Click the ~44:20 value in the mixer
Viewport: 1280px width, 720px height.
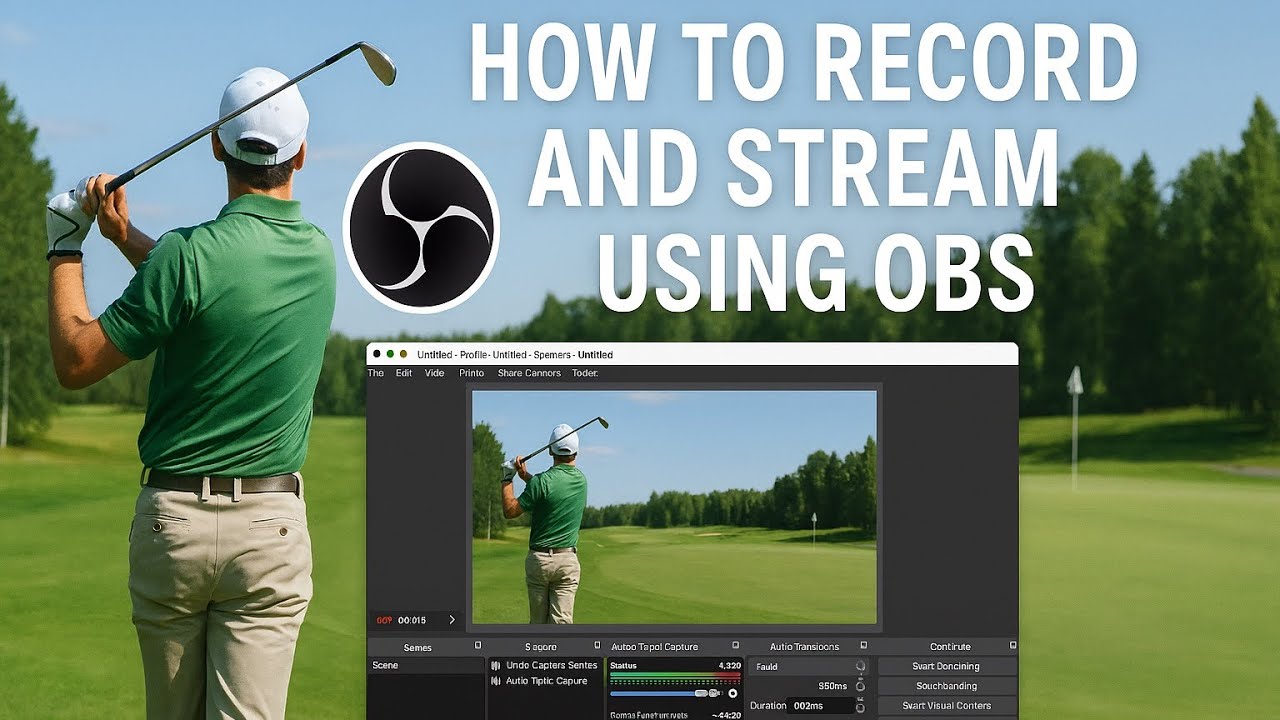(x=725, y=715)
